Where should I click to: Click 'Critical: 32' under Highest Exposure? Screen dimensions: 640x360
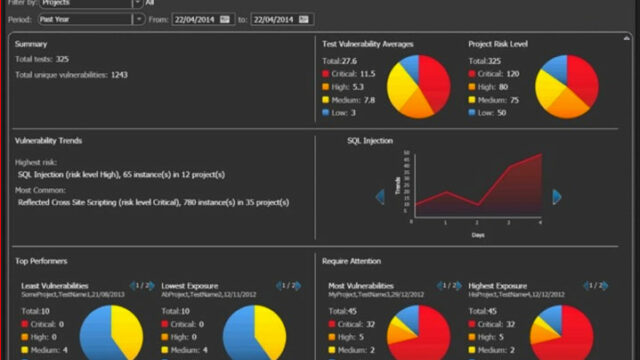click(x=496, y=324)
